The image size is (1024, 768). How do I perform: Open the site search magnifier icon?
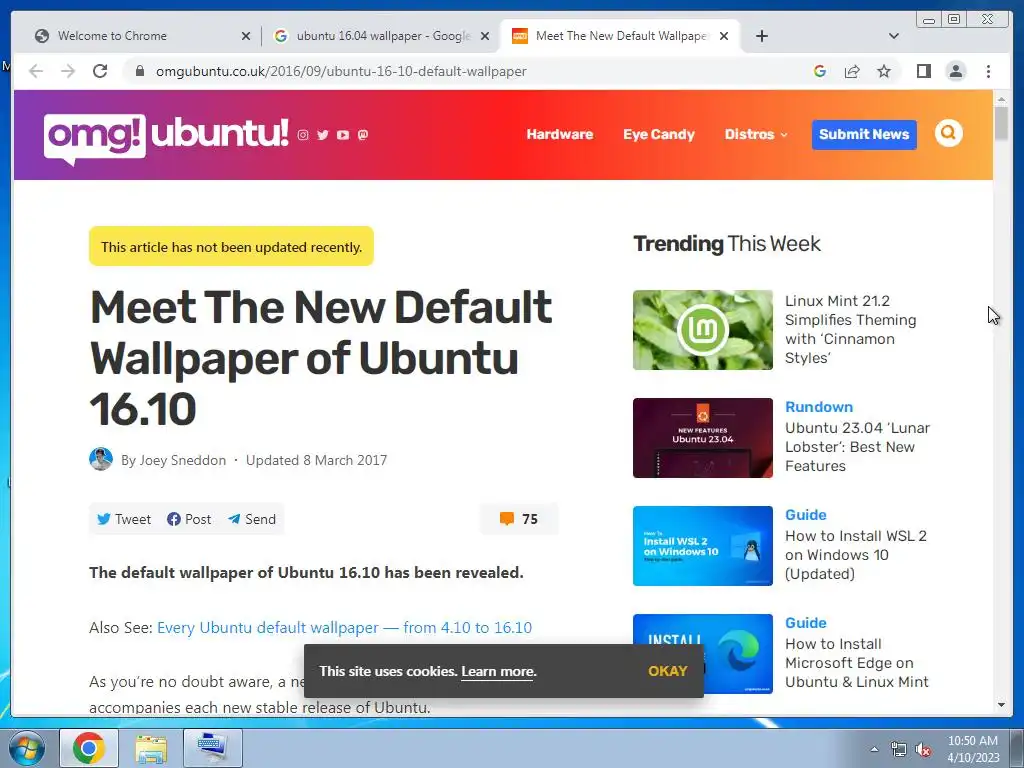[x=948, y=133]
